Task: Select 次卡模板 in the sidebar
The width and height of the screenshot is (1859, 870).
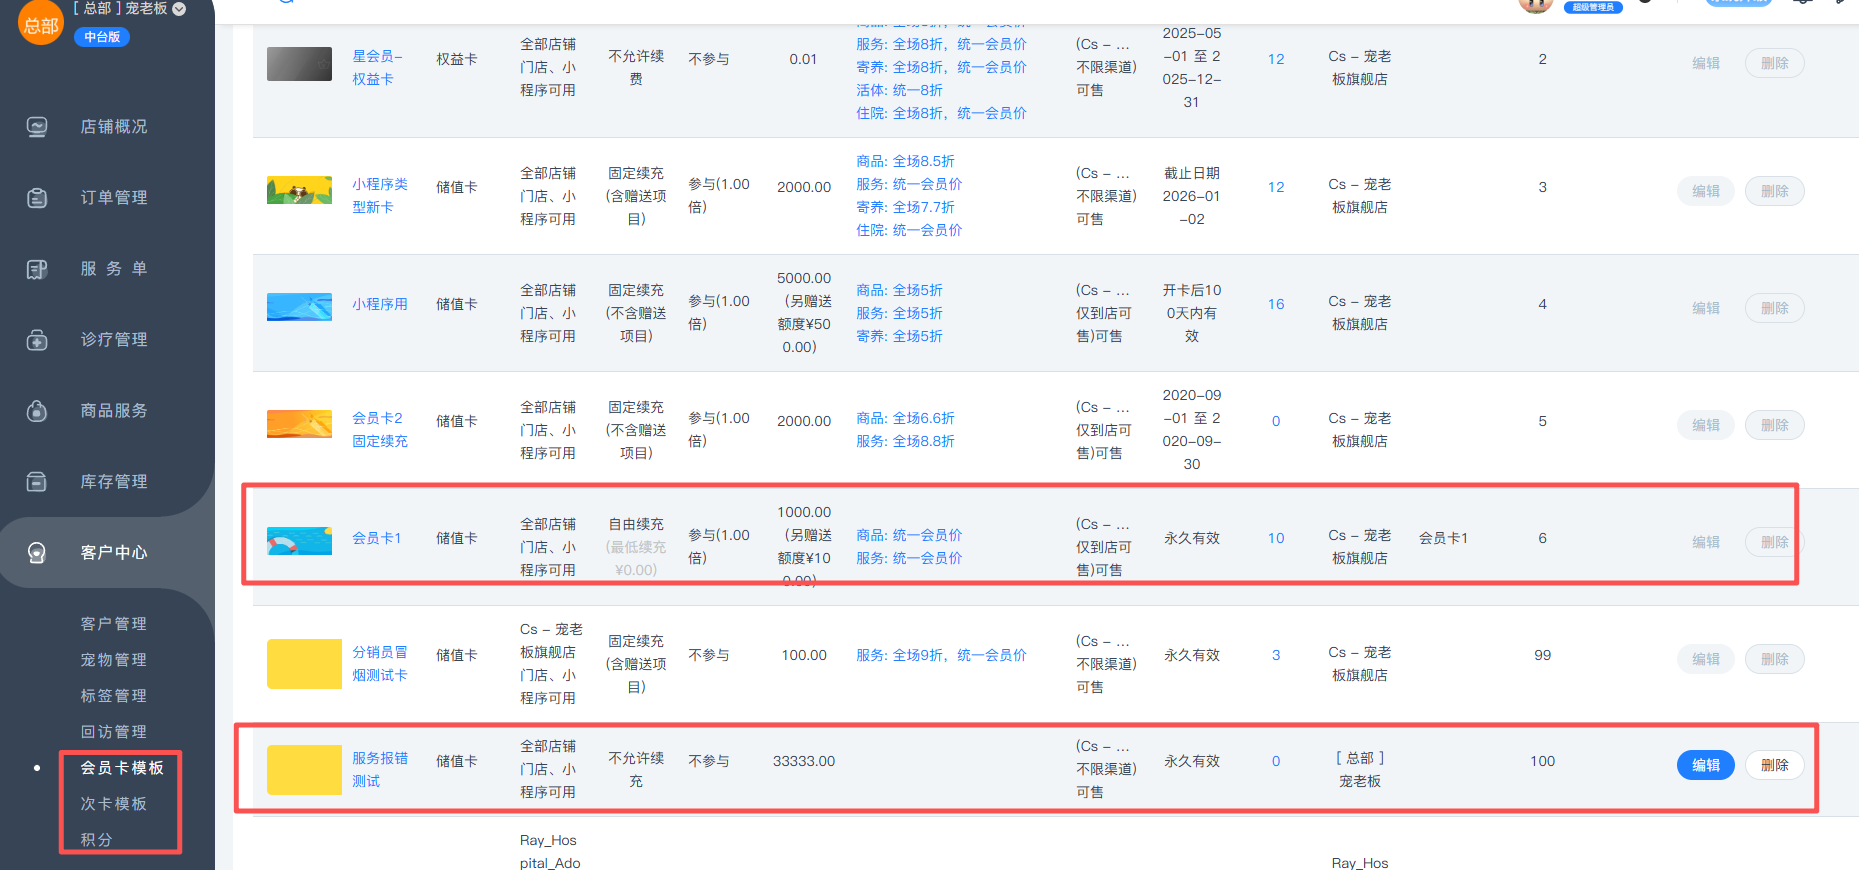Action: (113, 804)
